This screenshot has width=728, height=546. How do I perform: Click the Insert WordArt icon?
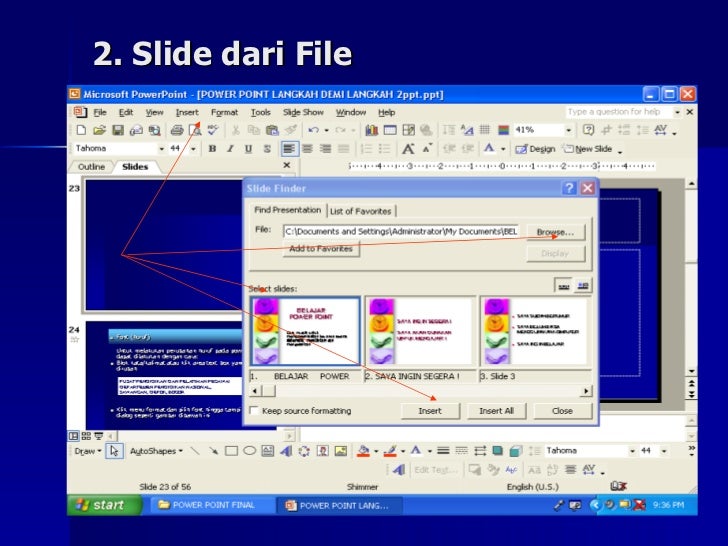click(x=286, y=451)
